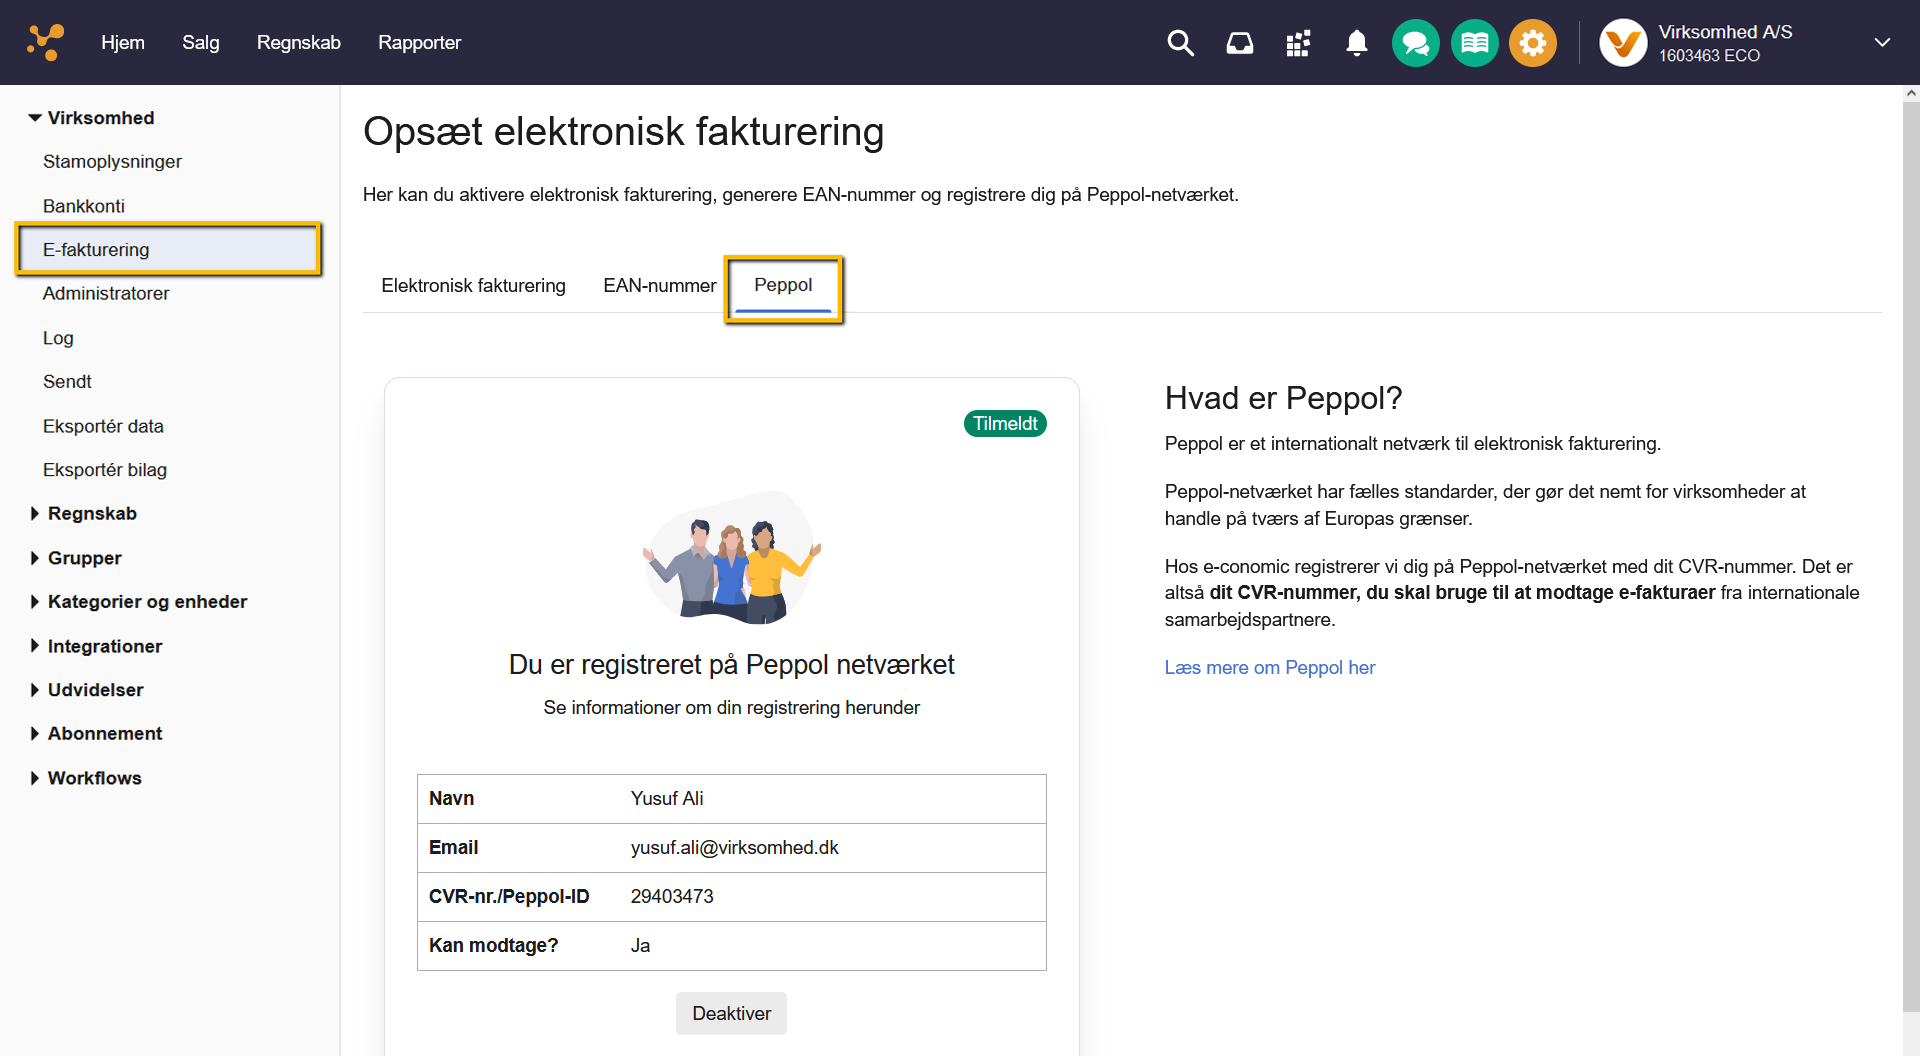Open the green chat support icon

pyautogui.click(x=1415, y=43)
